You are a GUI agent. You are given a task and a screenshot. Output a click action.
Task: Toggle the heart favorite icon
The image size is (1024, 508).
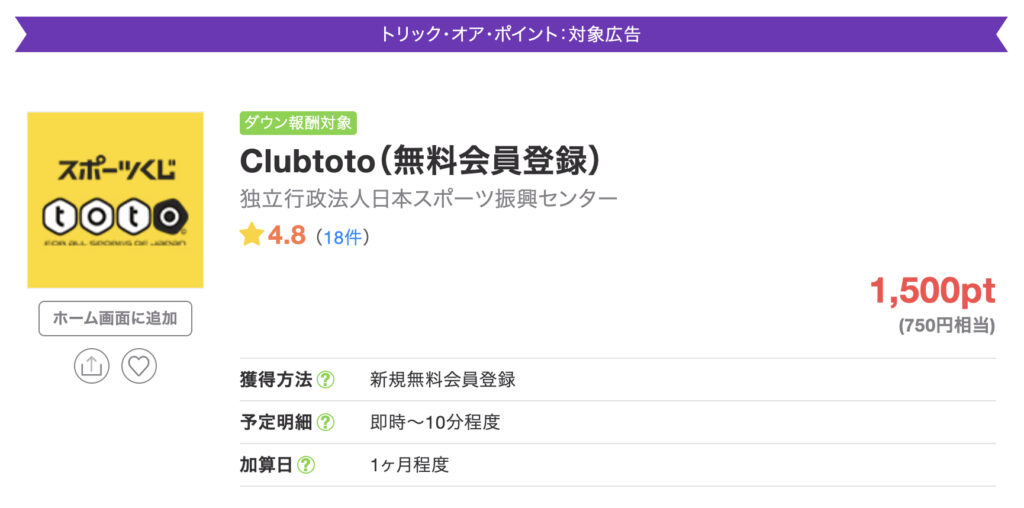(x=139, y=366)
